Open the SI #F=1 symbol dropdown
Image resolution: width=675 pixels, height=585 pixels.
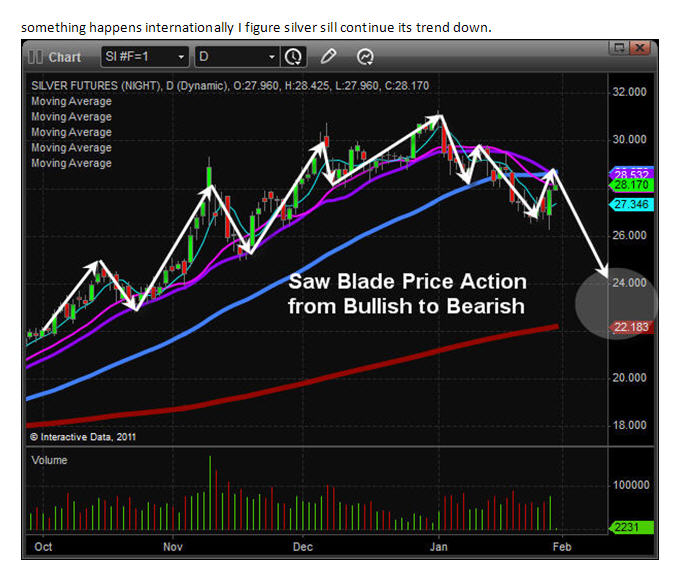(x=180, y=57)
